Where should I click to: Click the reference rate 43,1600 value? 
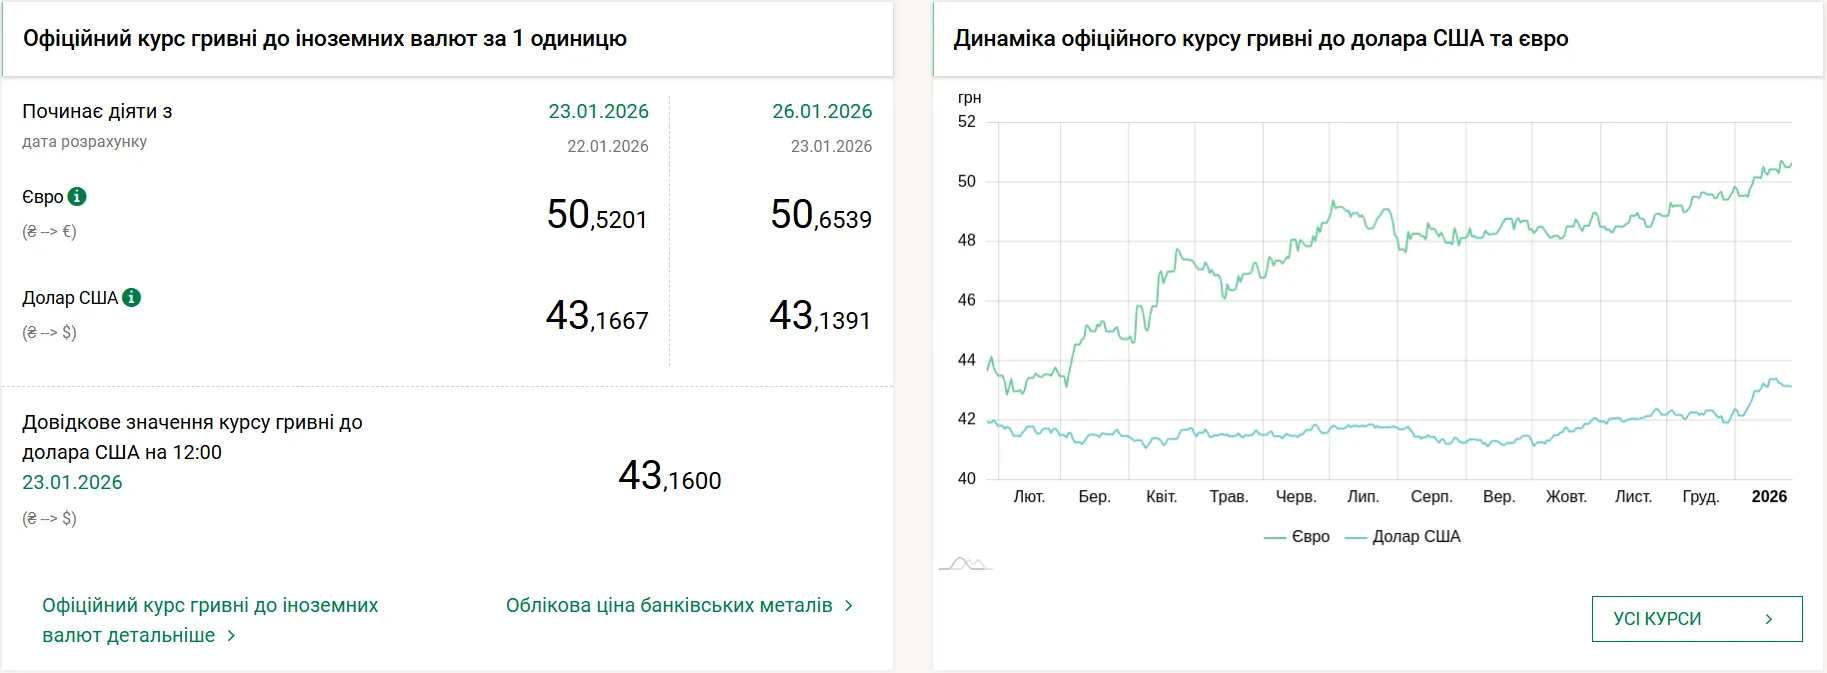(x=669, y=476)
